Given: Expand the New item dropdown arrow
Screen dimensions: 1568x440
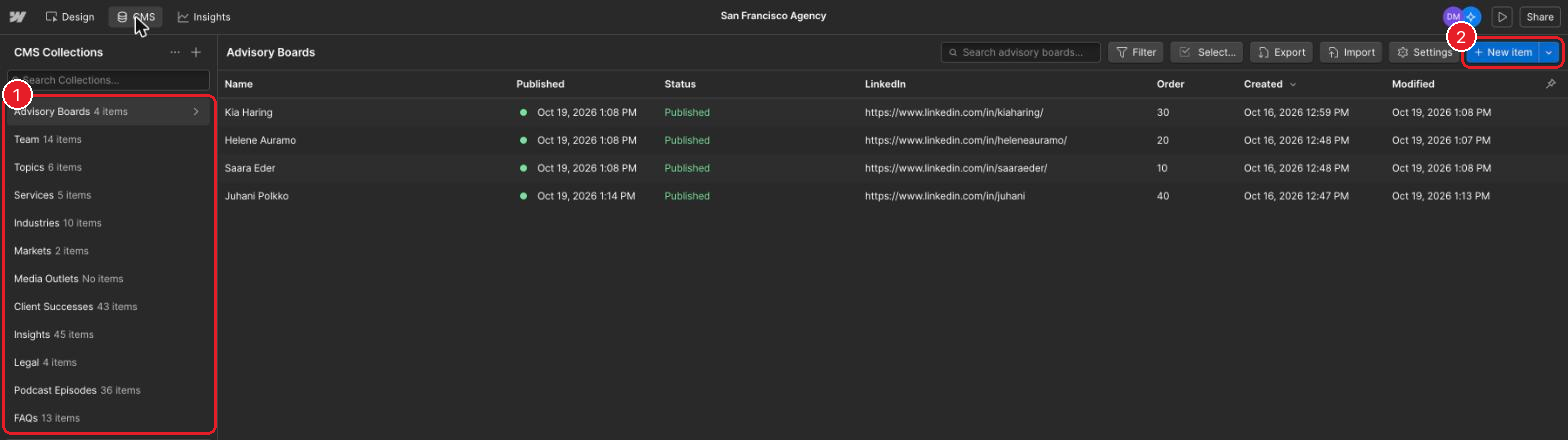Looking at the screenshot, I should click(x=1549, y=52).
